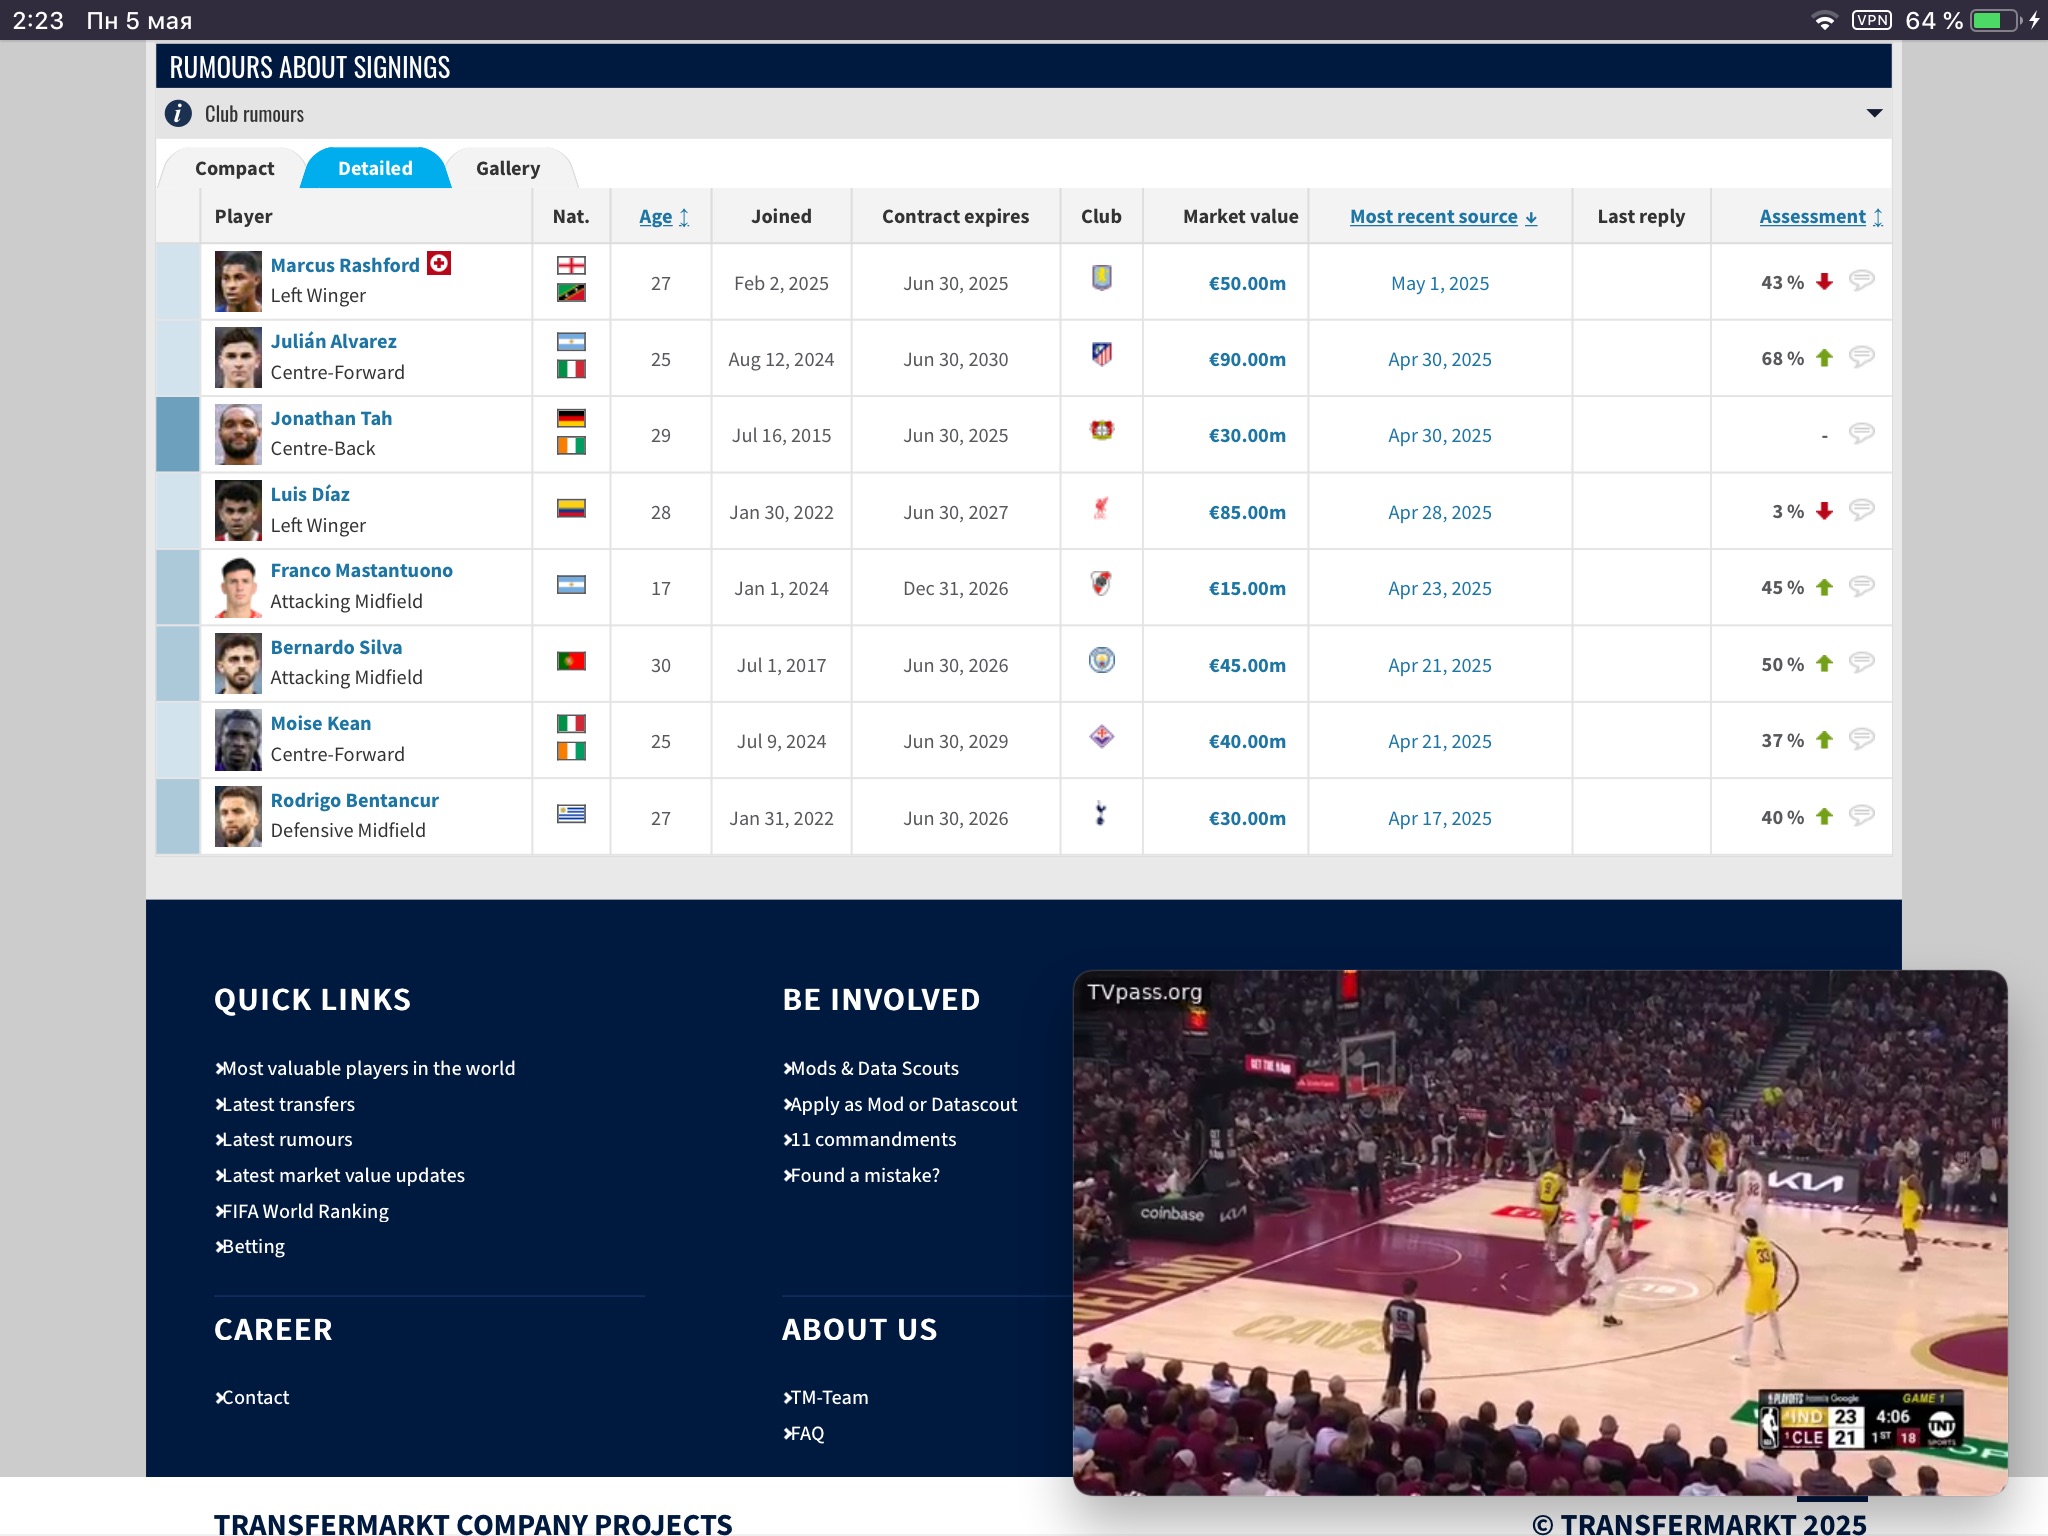Expand the Club rumours dropdown arrow
Viewport: 2048px width, 1536px height.
click(1874, 114)
